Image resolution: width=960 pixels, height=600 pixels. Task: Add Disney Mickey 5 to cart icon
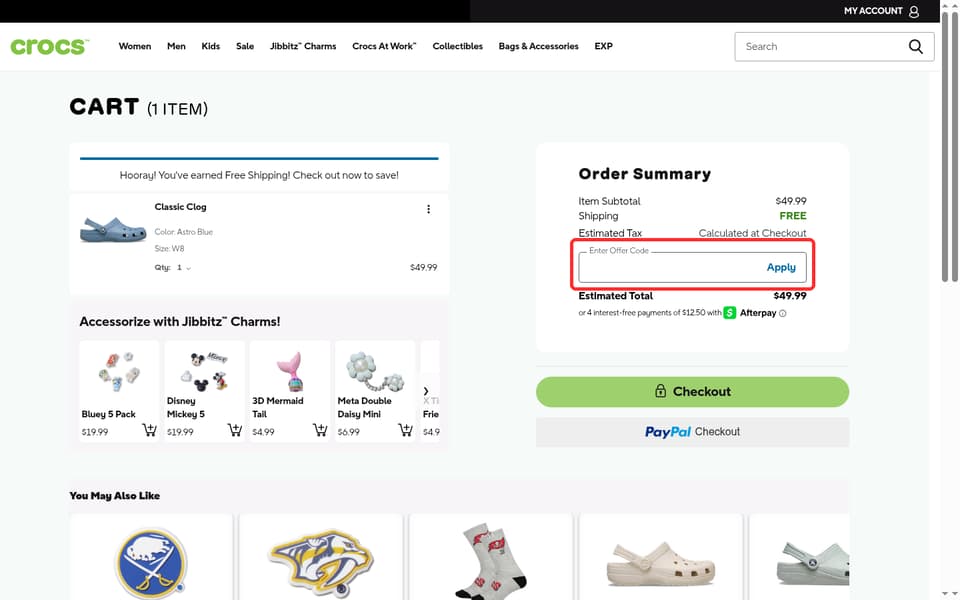[x=234, y=430]
